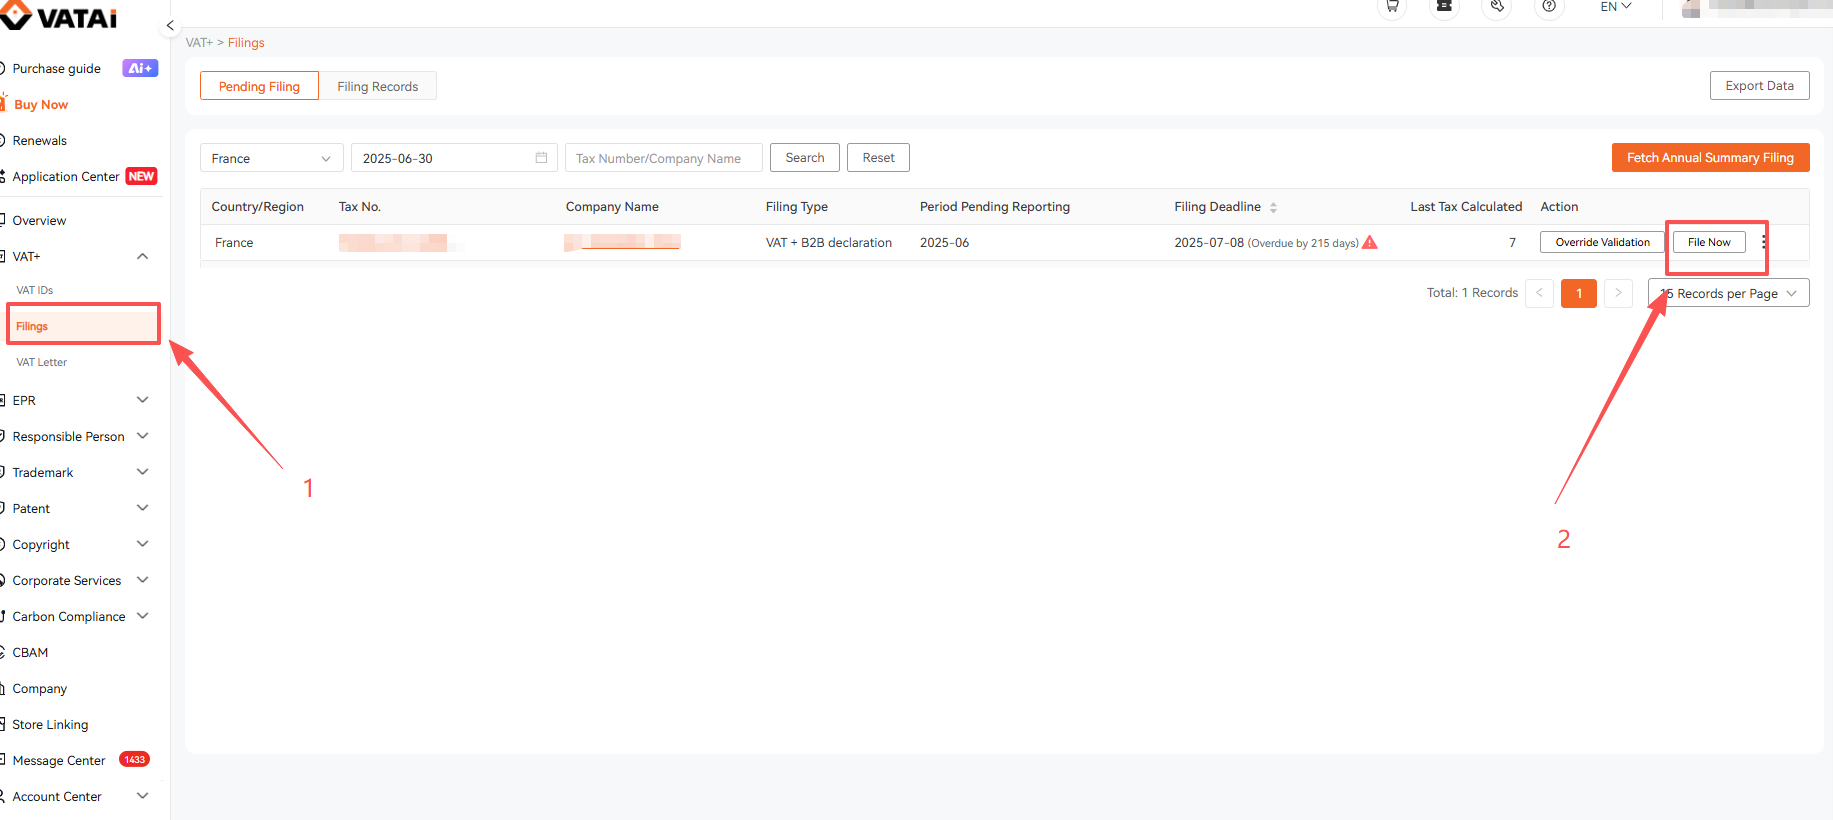Click the File Now button

pos(1709,242)
